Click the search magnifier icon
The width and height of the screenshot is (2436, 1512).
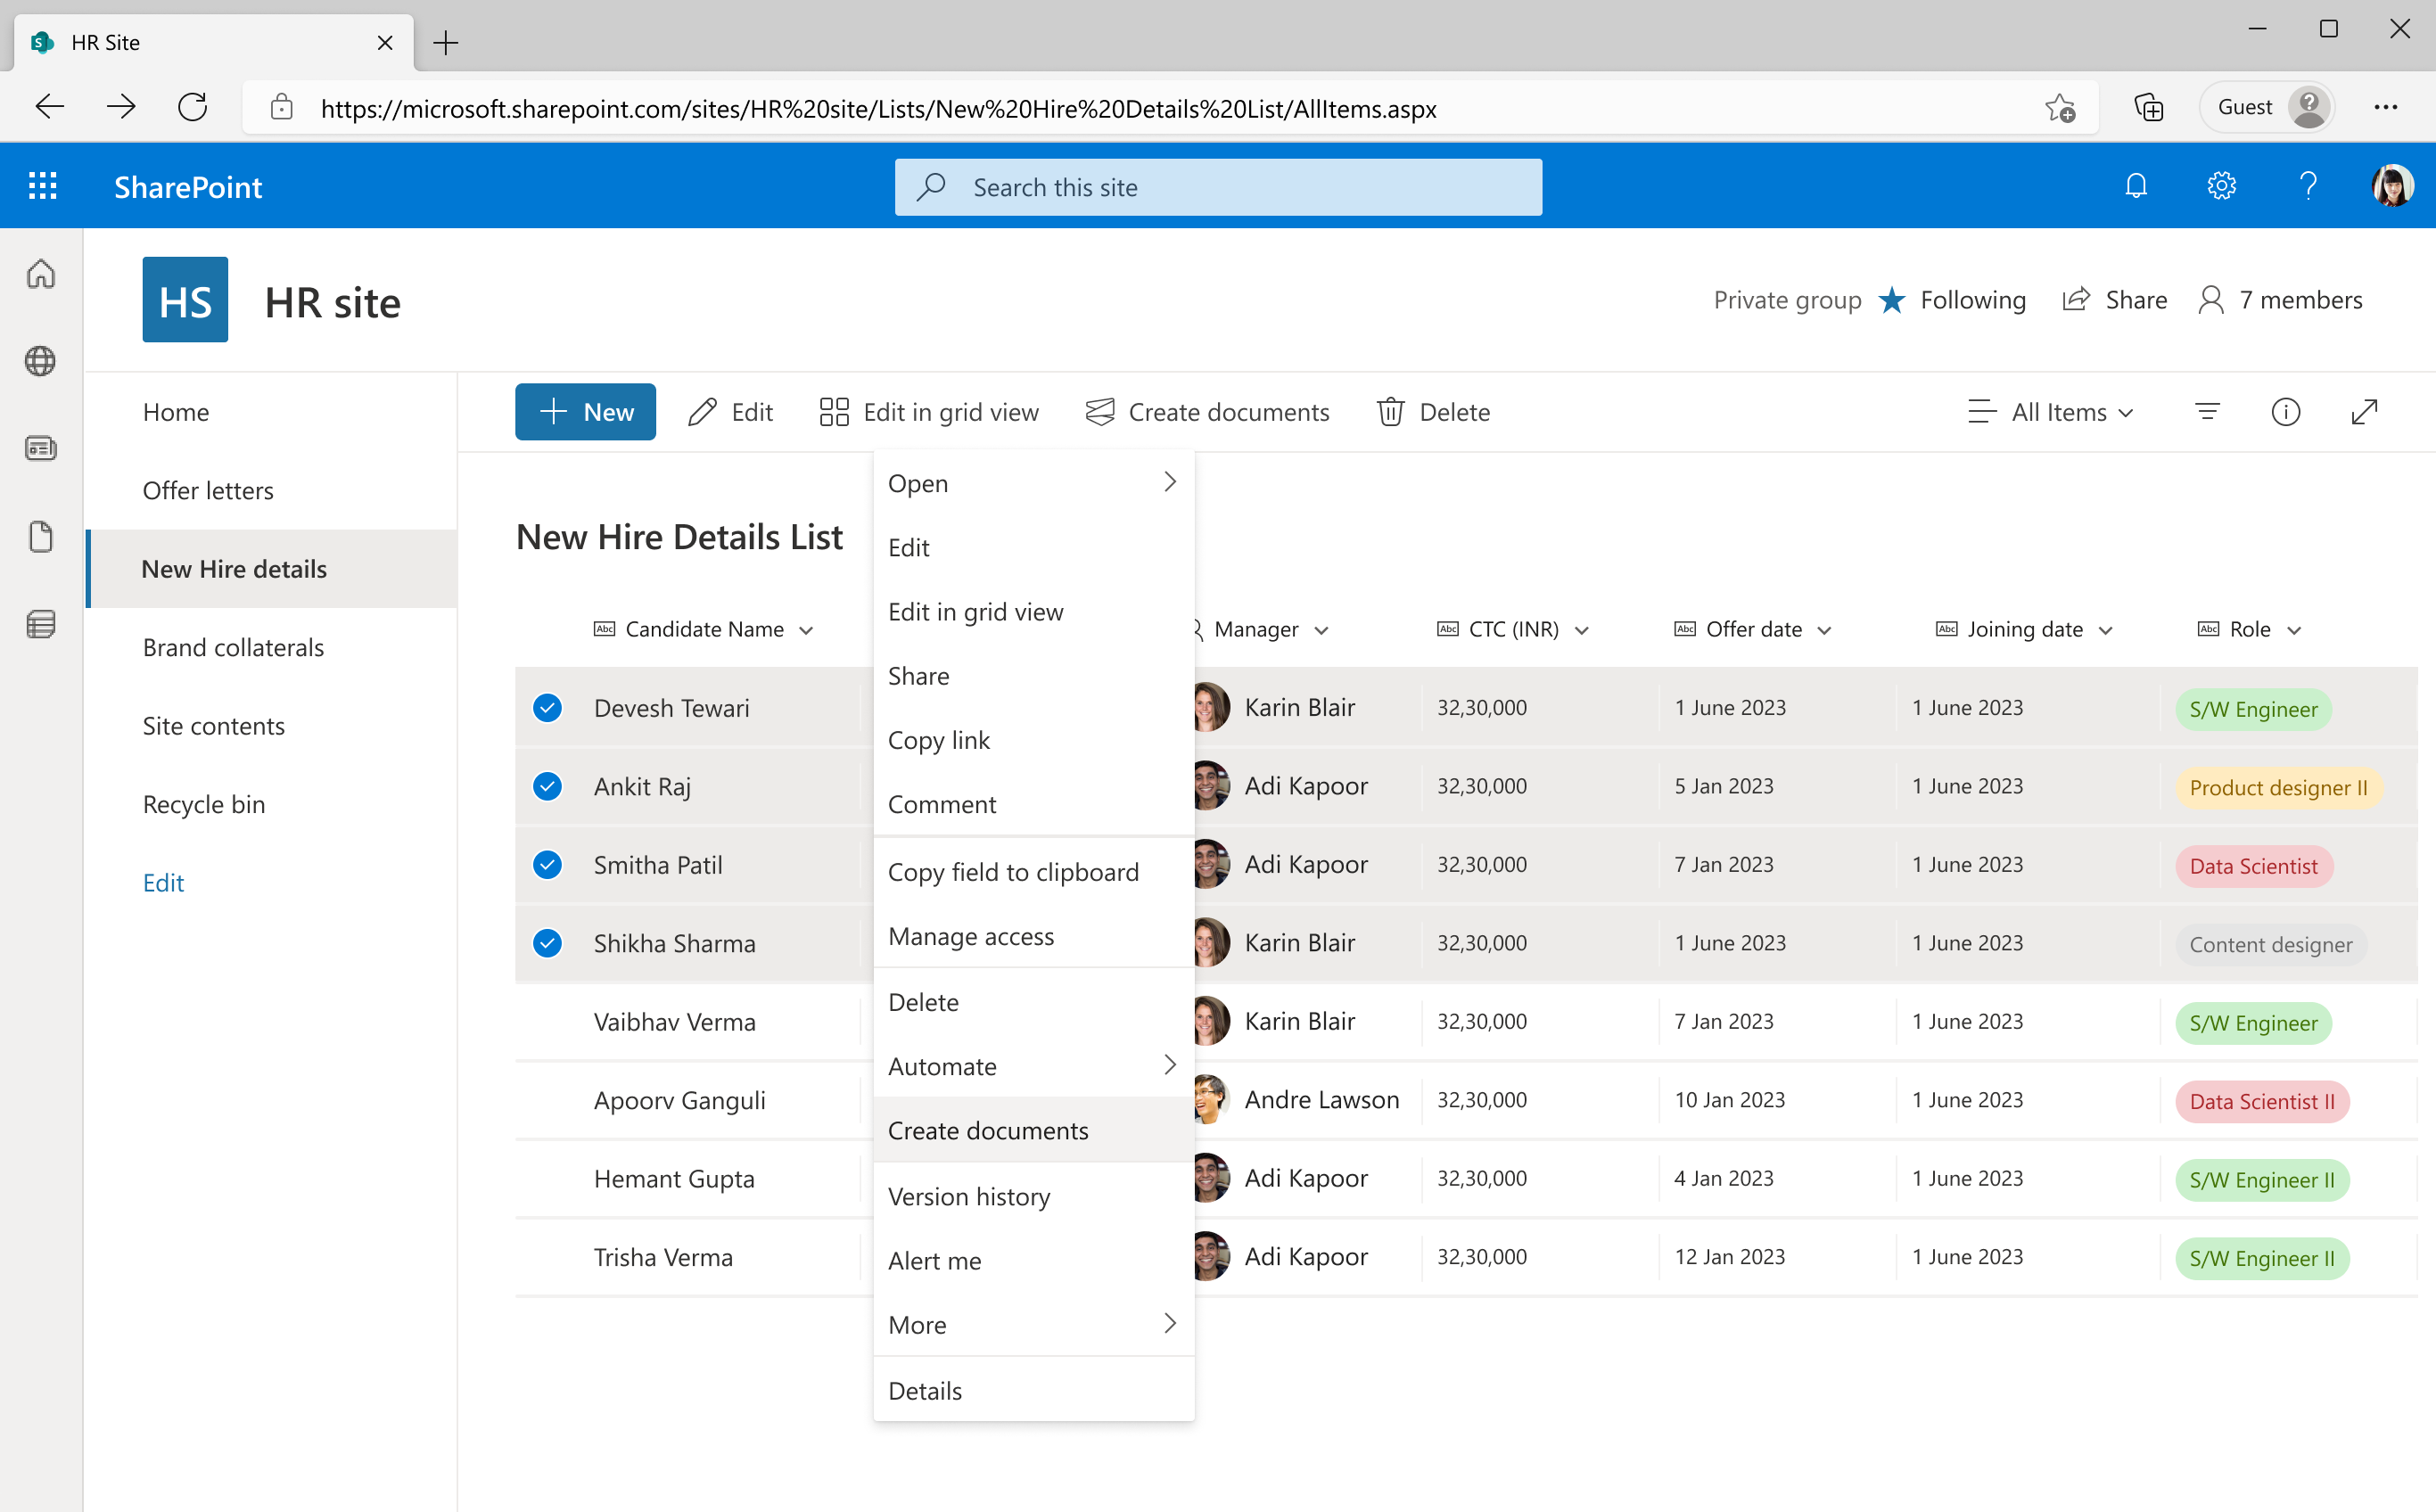point(931,187)
